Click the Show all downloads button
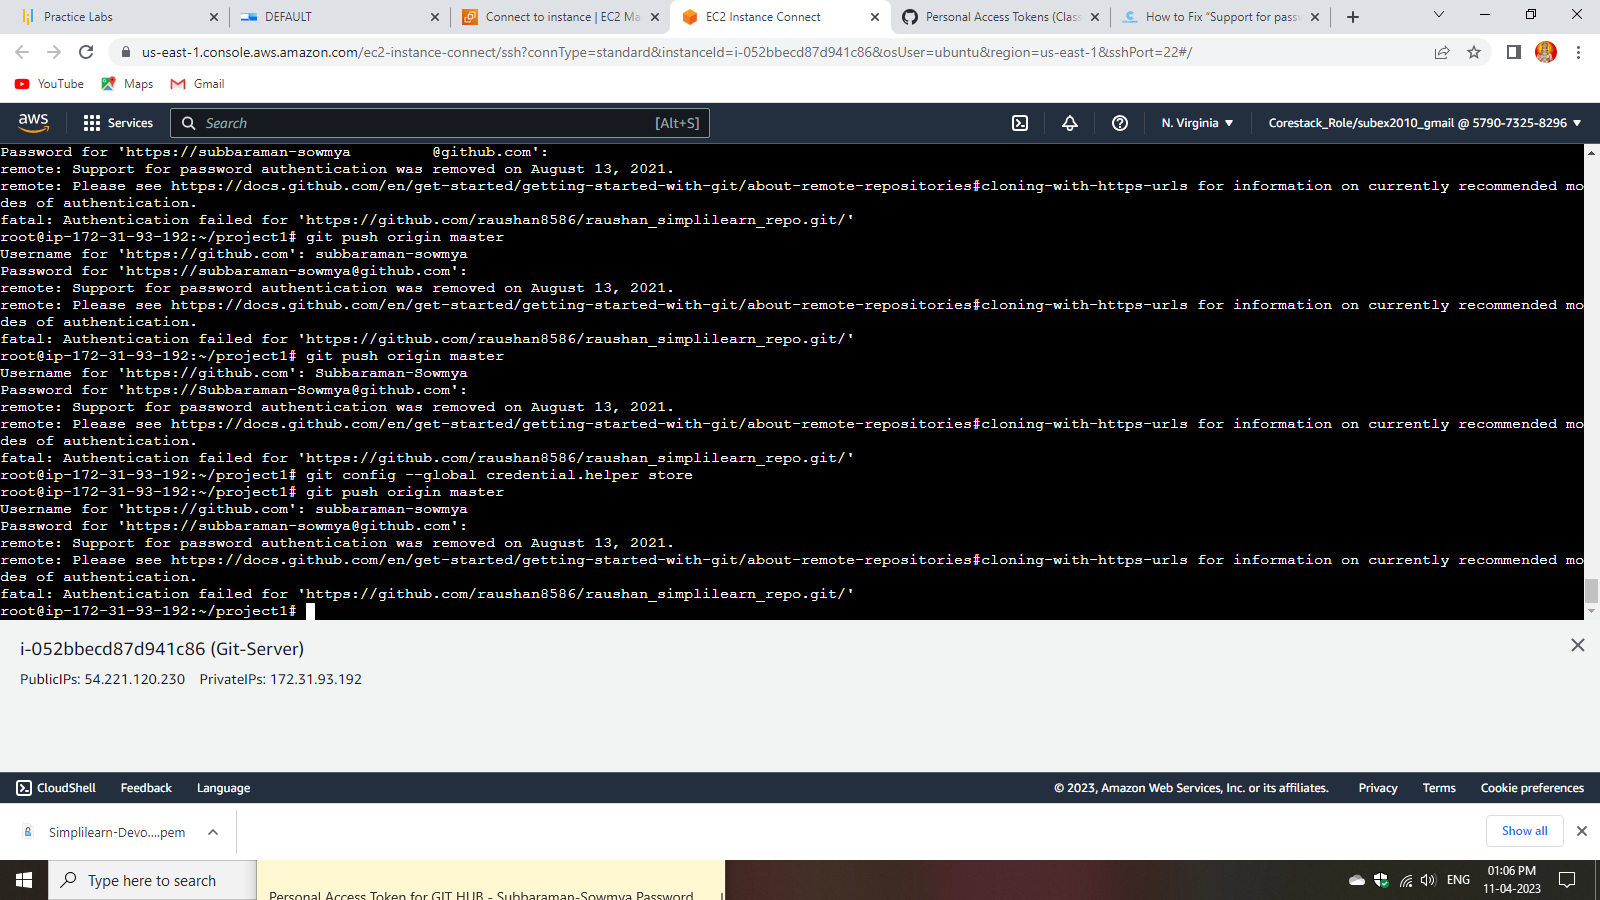This screenshot has width=1600, height=900. [1524, 831]
